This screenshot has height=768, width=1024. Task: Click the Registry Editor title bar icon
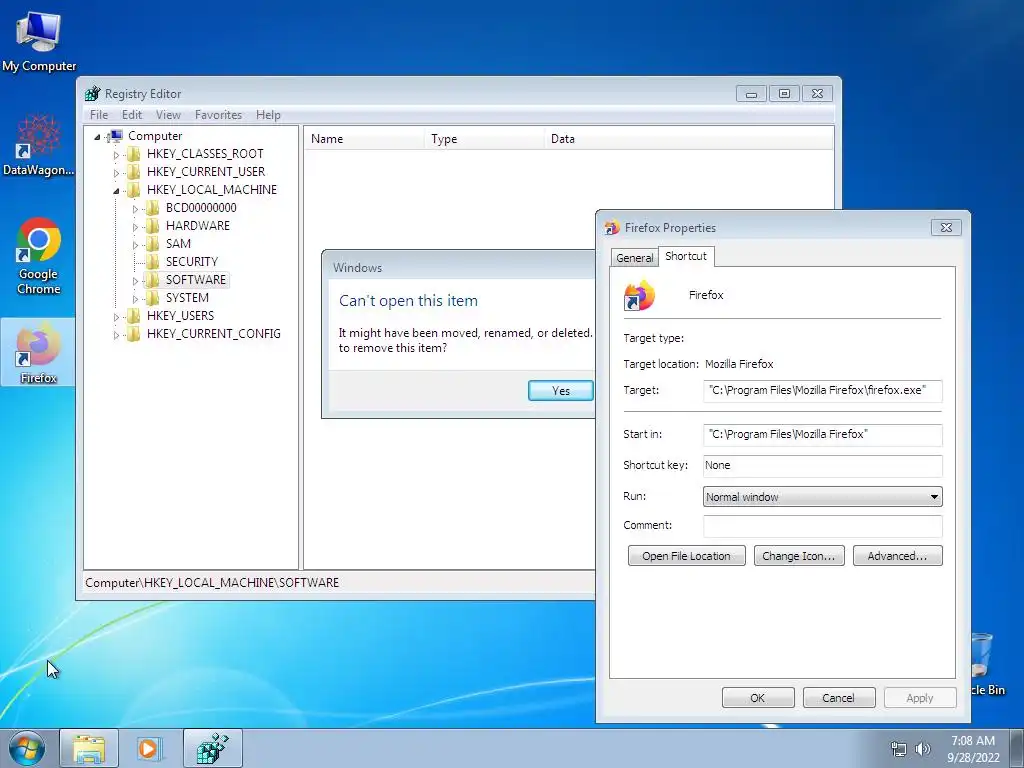pos(93,94)
